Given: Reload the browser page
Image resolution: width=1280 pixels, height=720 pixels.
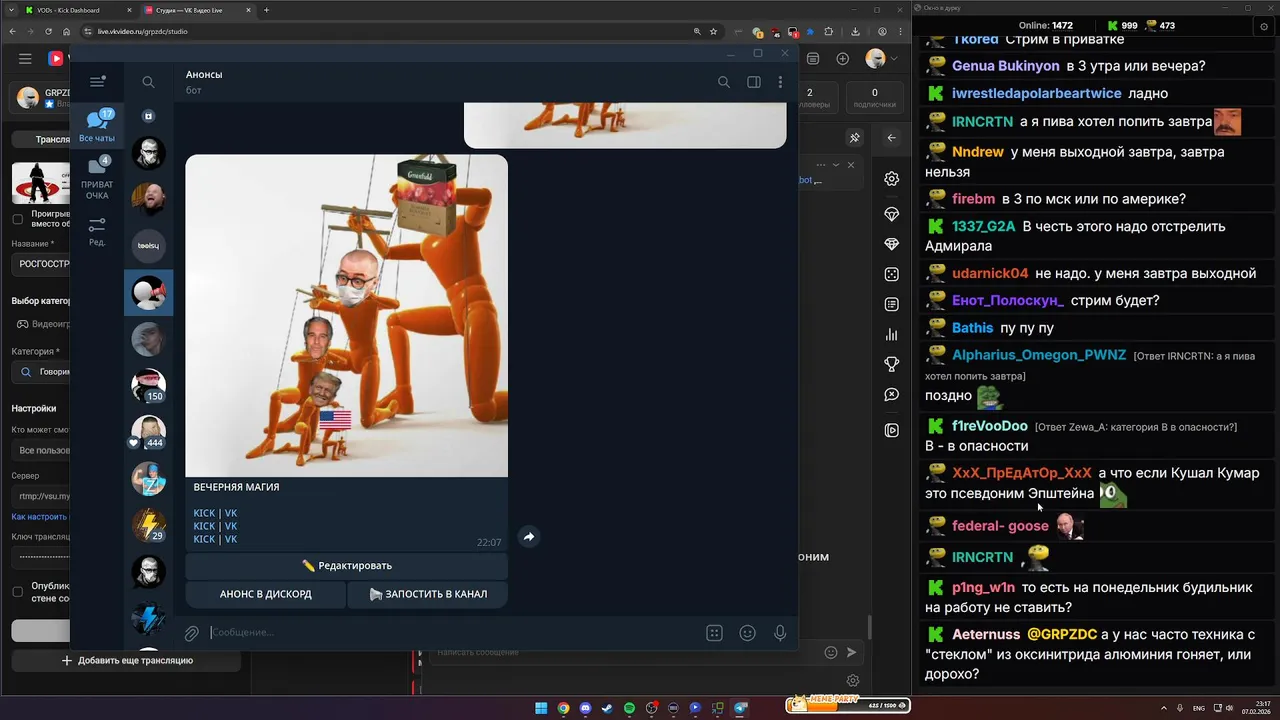Looking at the screenshot, I should point(49,32).
